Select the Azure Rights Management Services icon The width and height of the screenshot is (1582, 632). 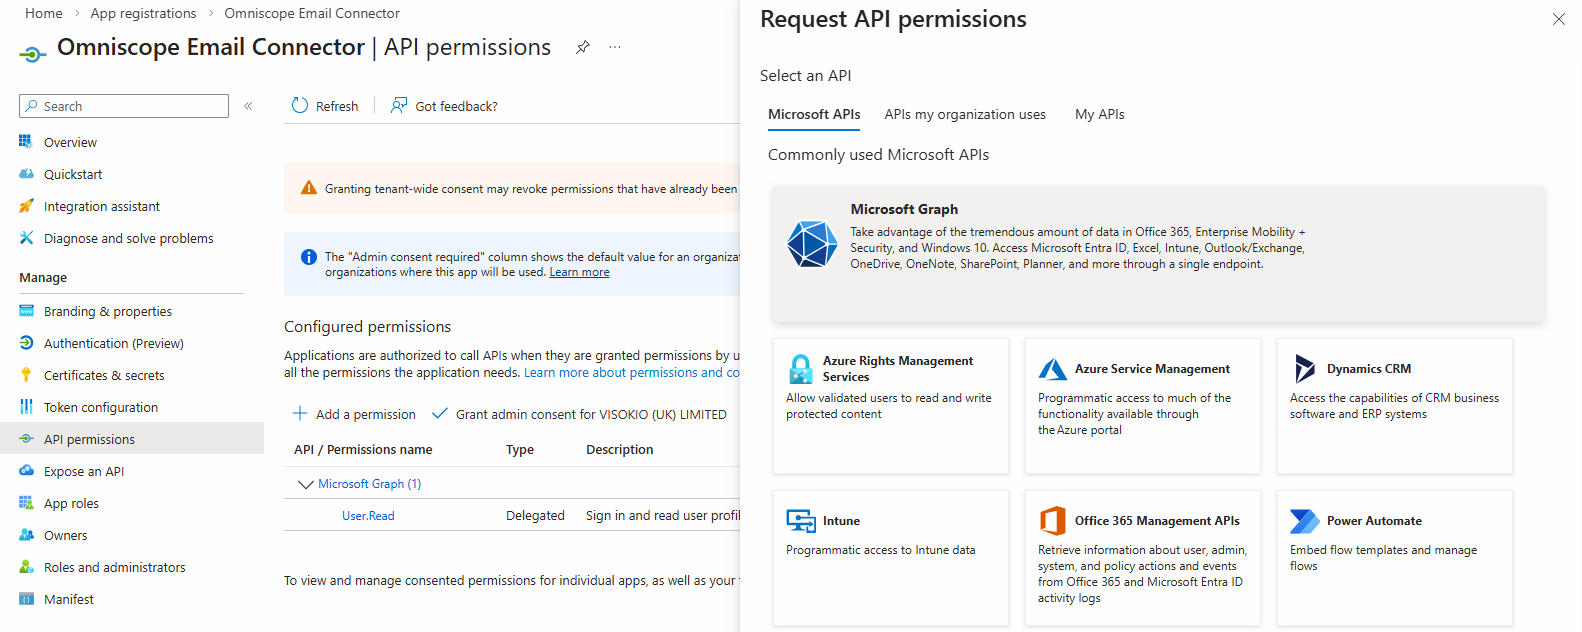pyautogui.click(x=801, y=369)
